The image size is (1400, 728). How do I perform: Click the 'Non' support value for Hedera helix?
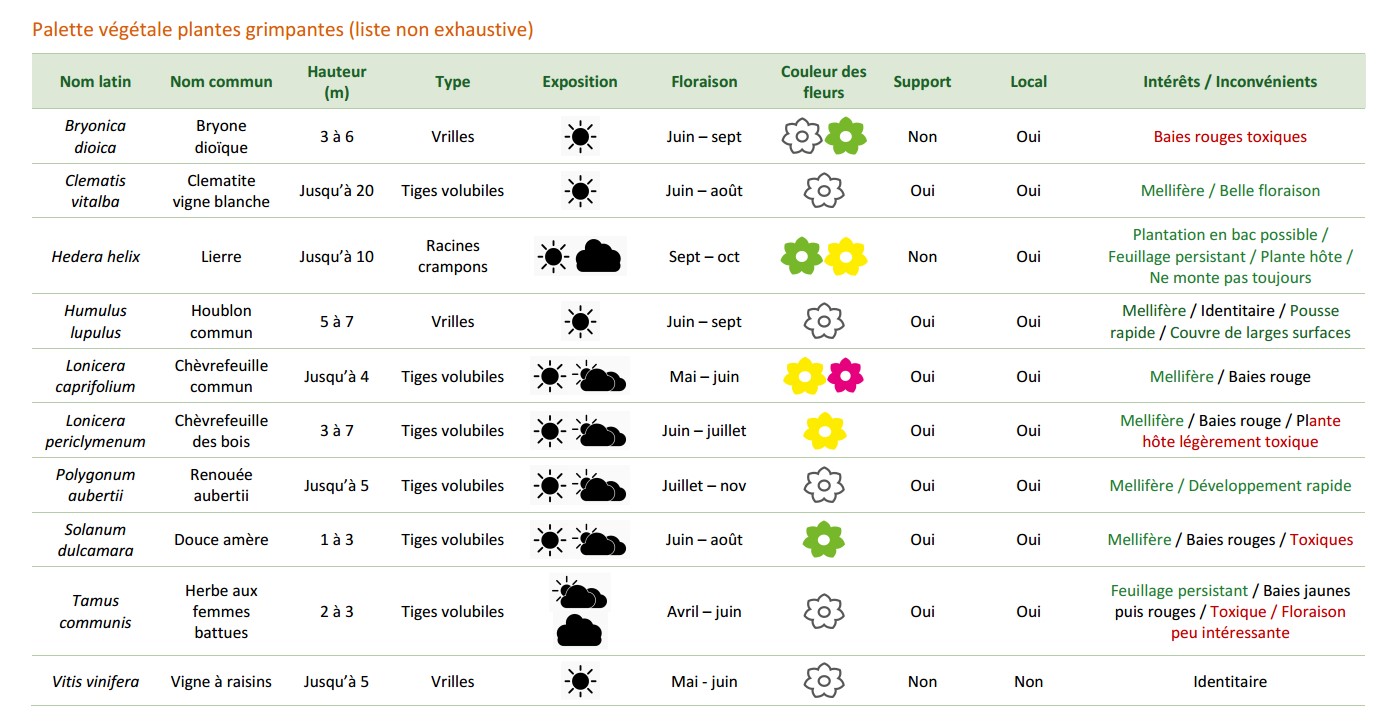pos(922,257)
